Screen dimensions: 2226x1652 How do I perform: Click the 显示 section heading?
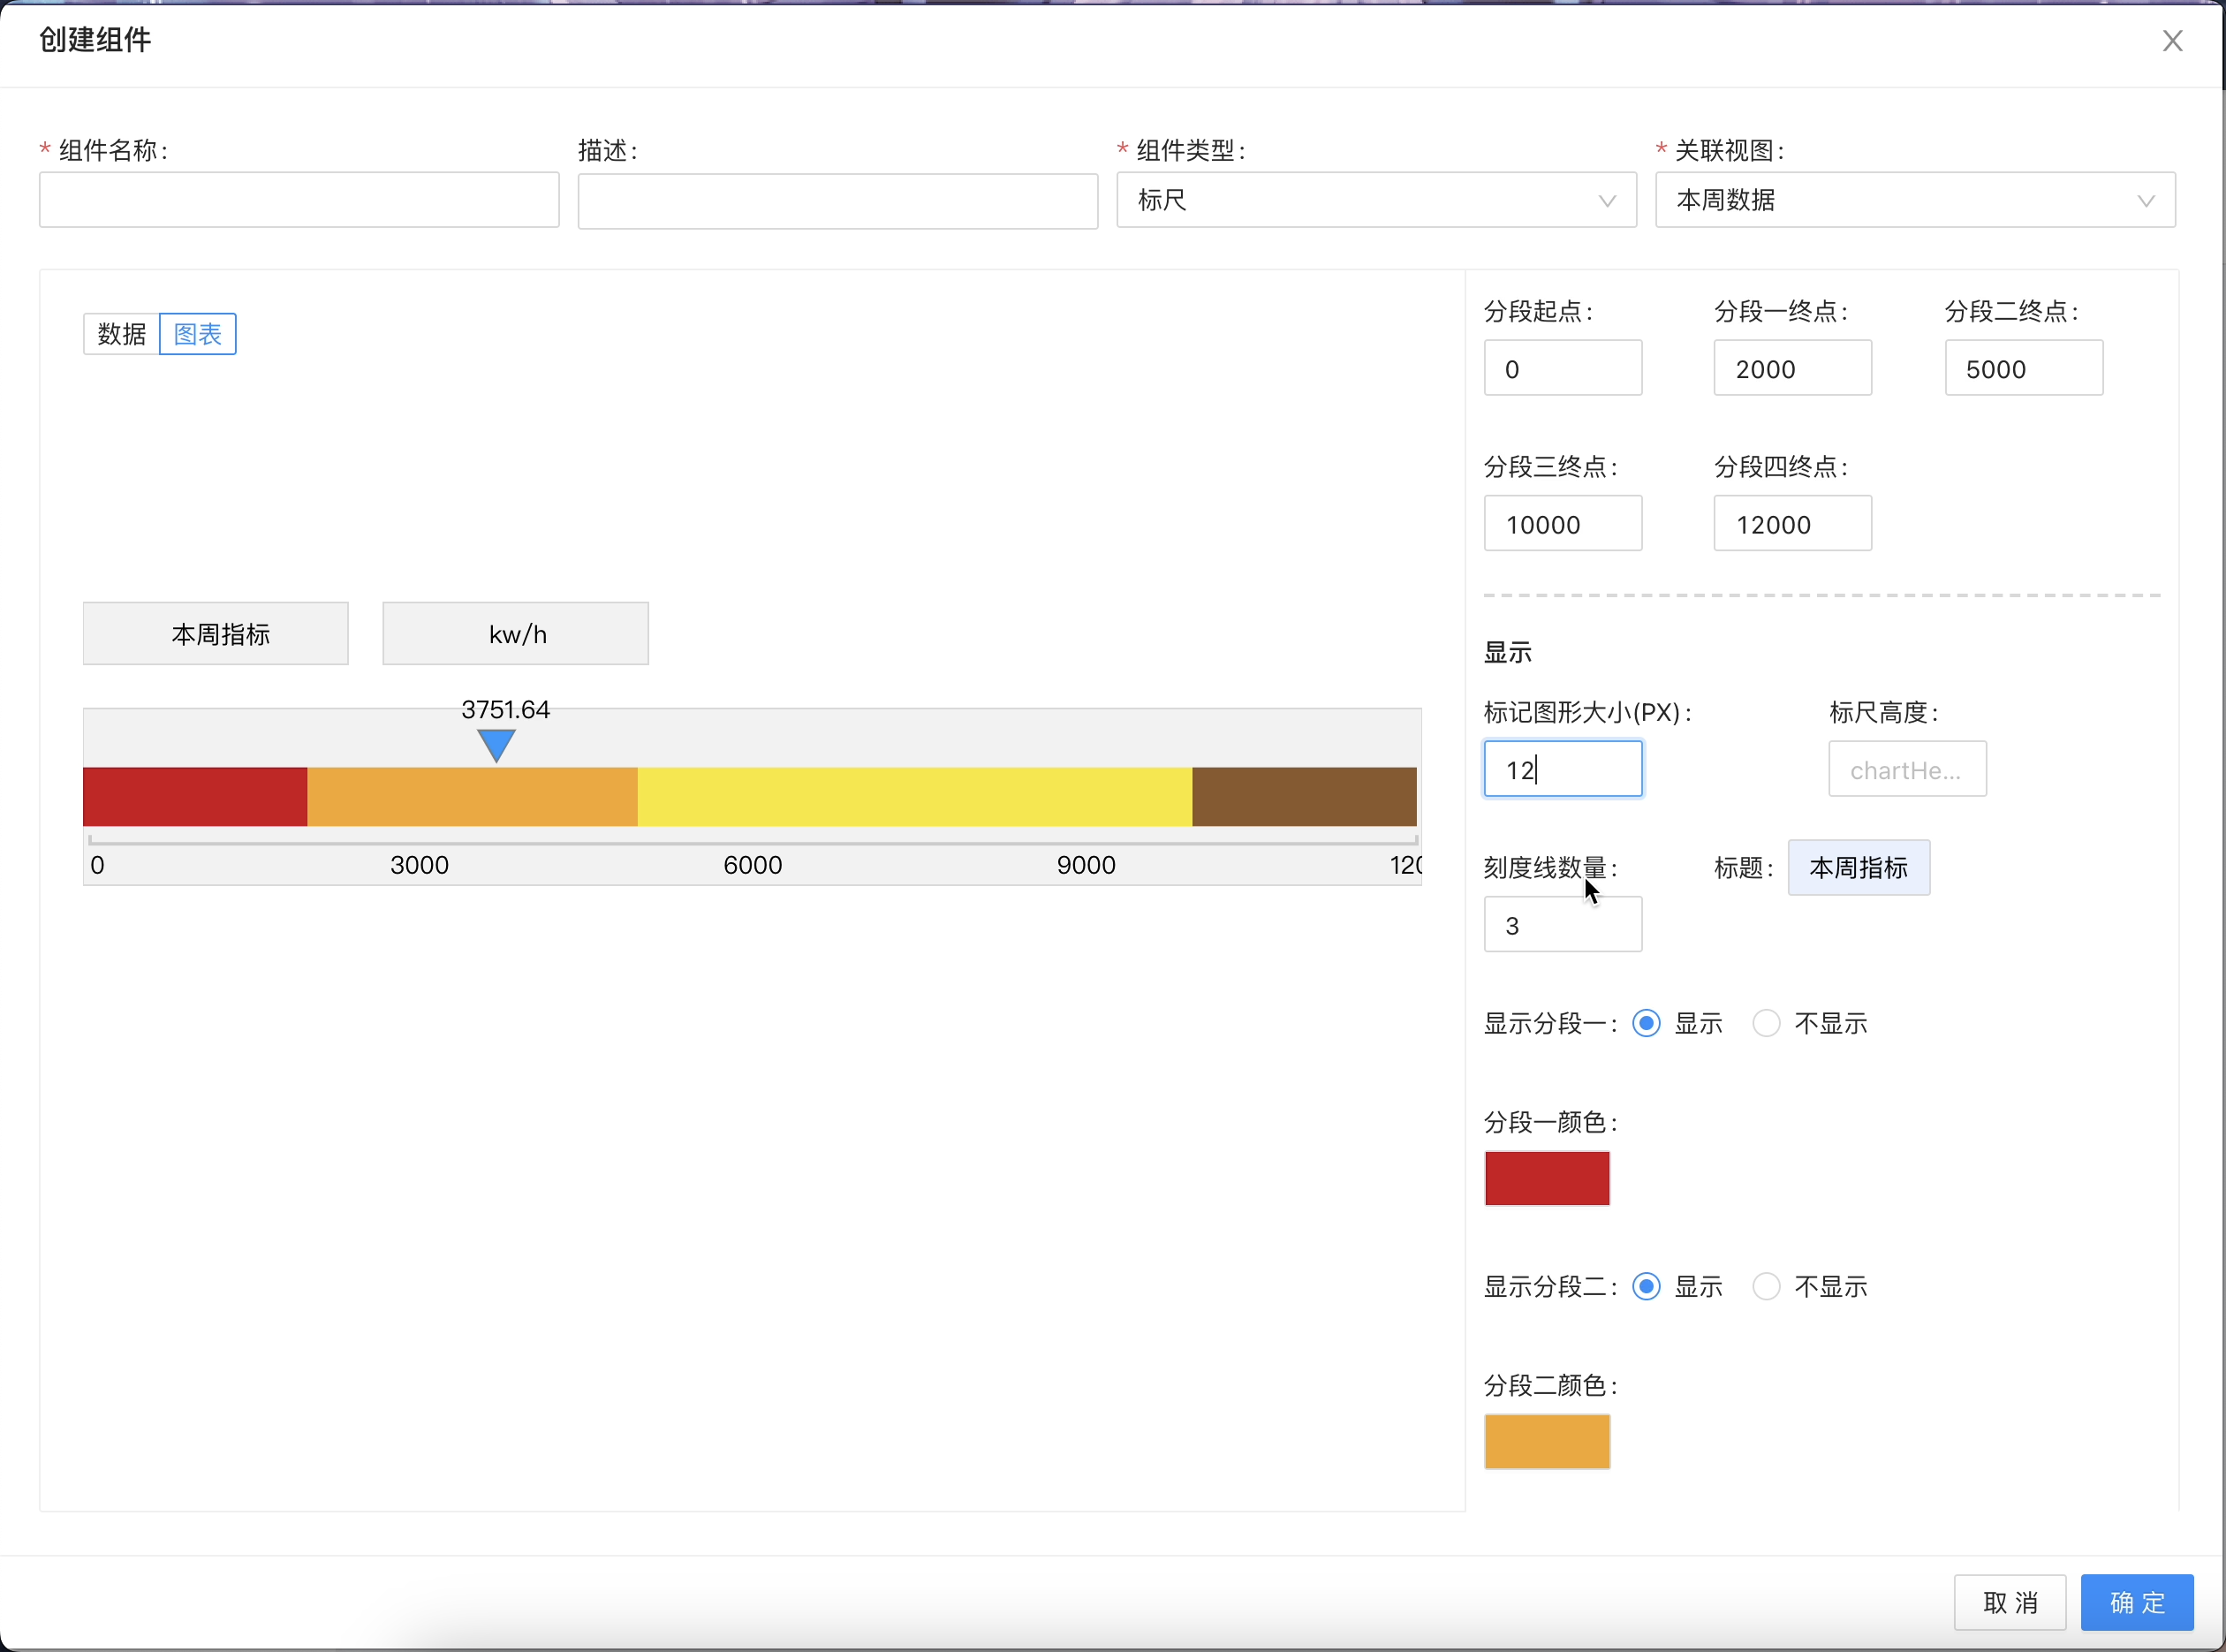click(1508, 653)
